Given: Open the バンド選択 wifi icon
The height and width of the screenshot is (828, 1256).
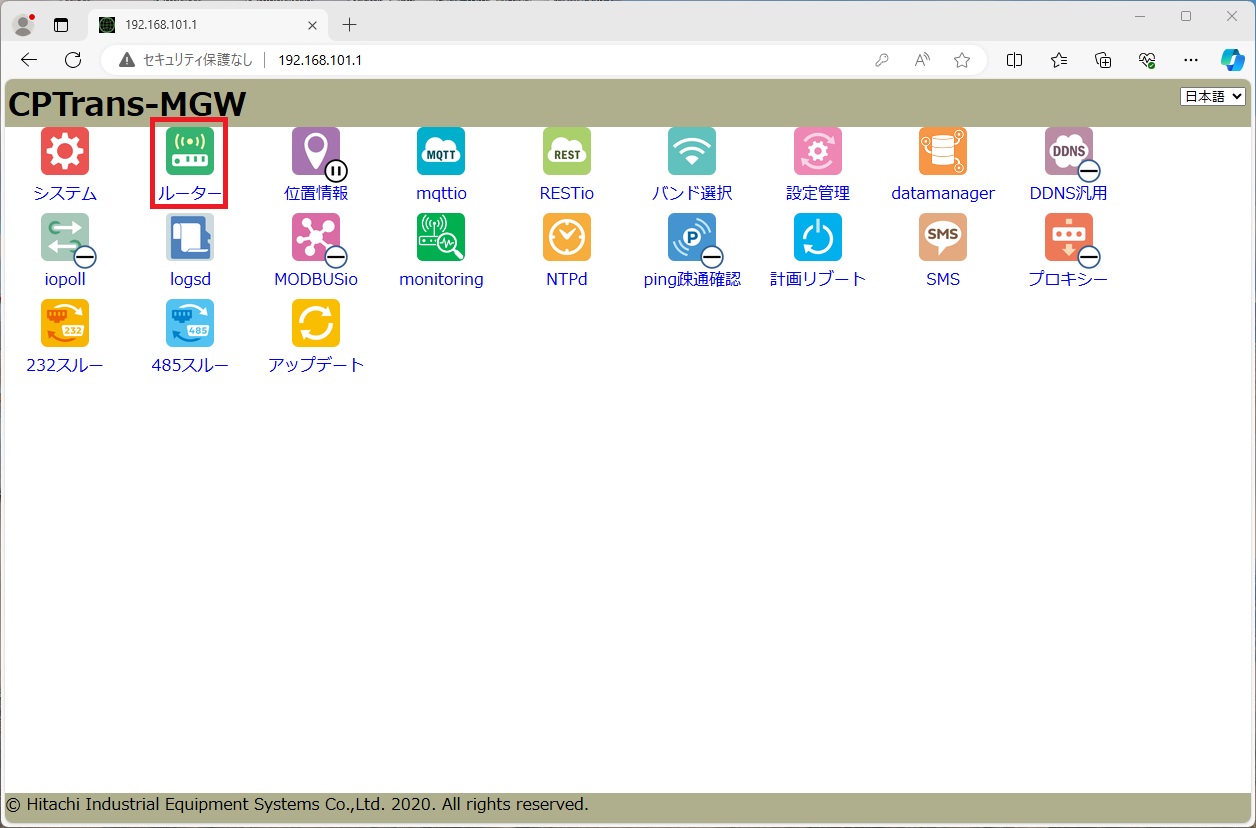Looking at the screenshot, I should pos(692,151).
